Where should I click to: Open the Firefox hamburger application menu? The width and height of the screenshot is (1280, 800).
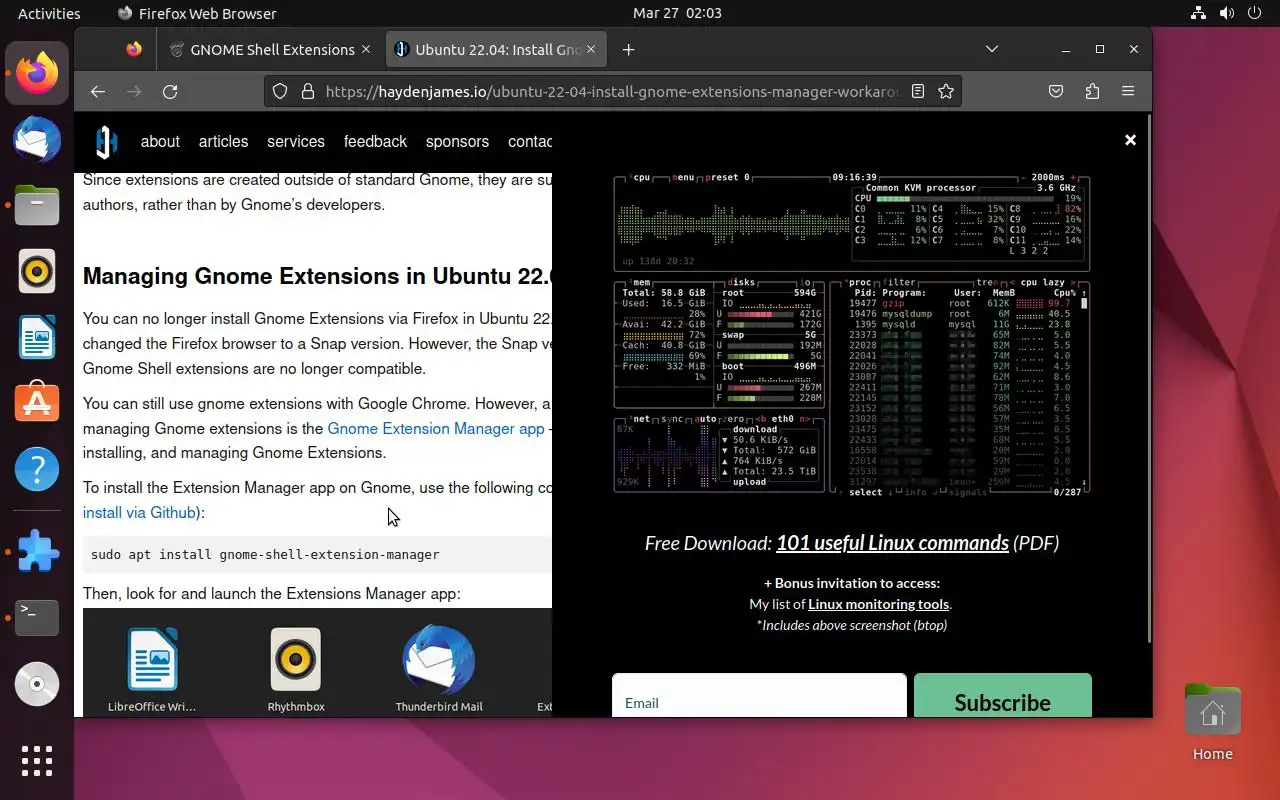pyautogui.click(x=1128, y=91)
